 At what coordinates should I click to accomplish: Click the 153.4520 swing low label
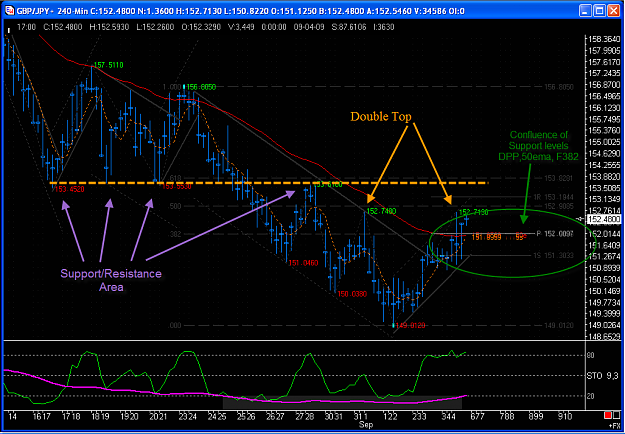pyautogui.click(x=69, y=189)
